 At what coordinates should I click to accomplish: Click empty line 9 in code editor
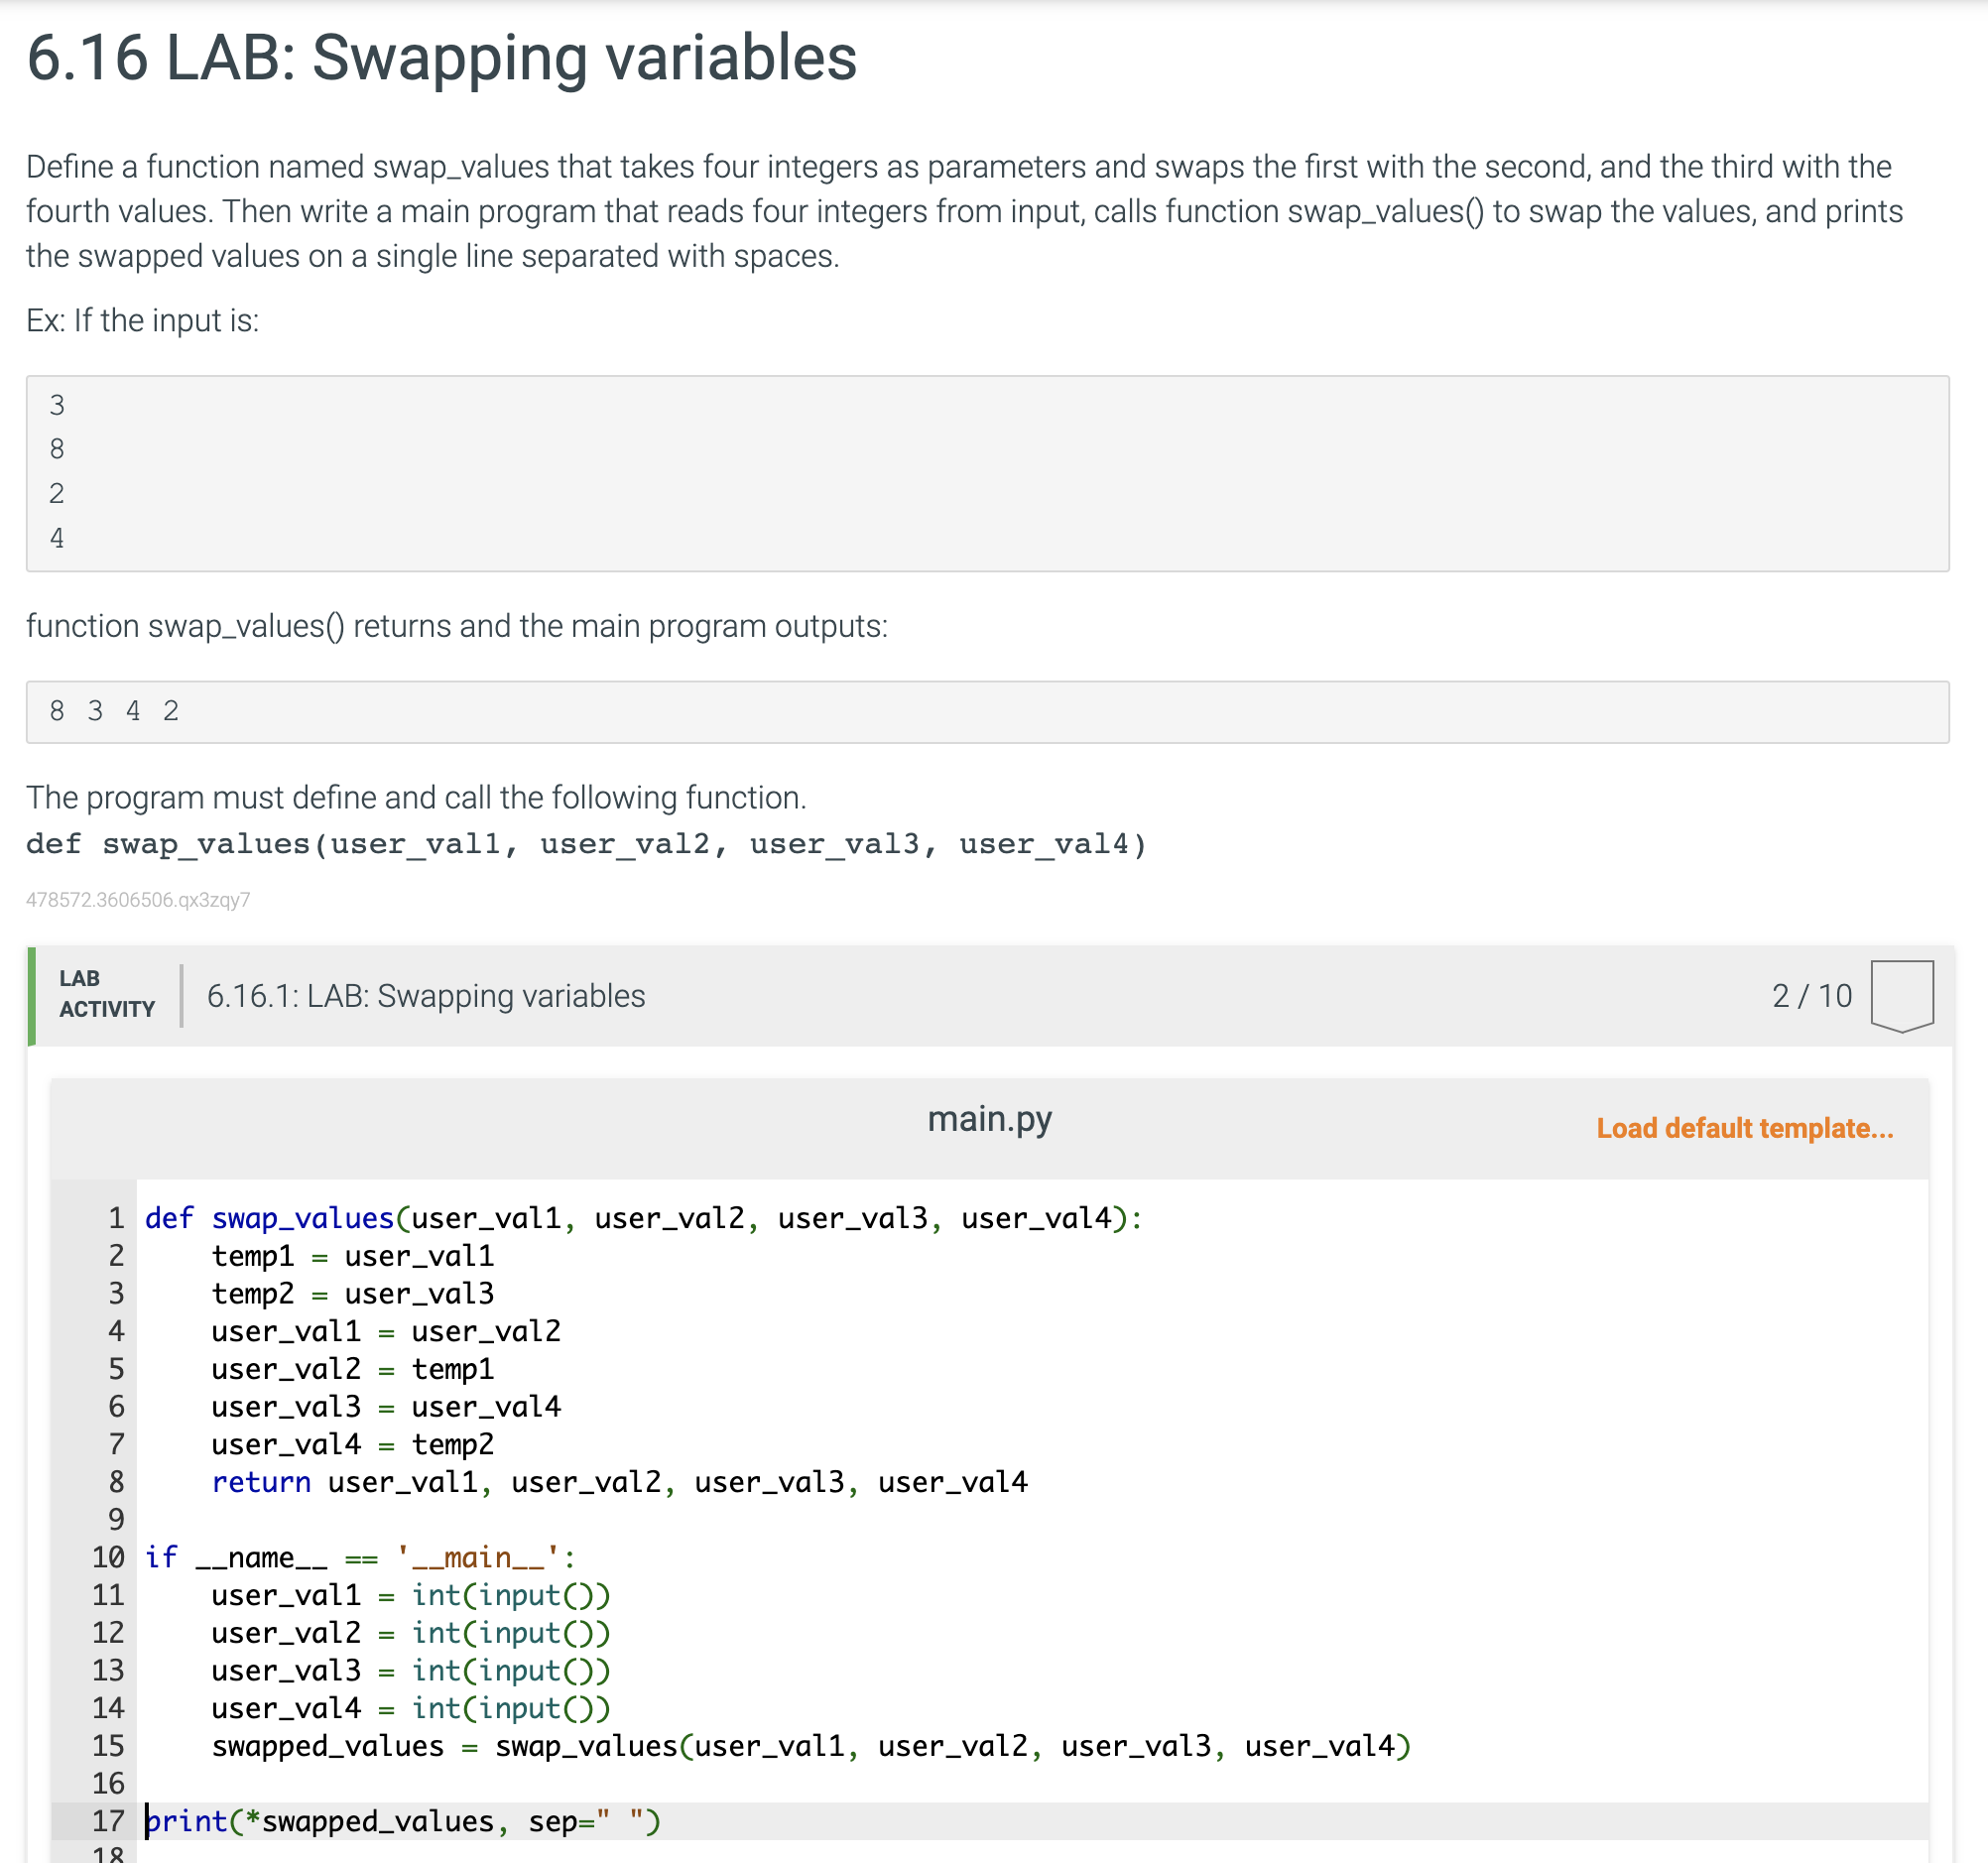[x=600, y=1520]
